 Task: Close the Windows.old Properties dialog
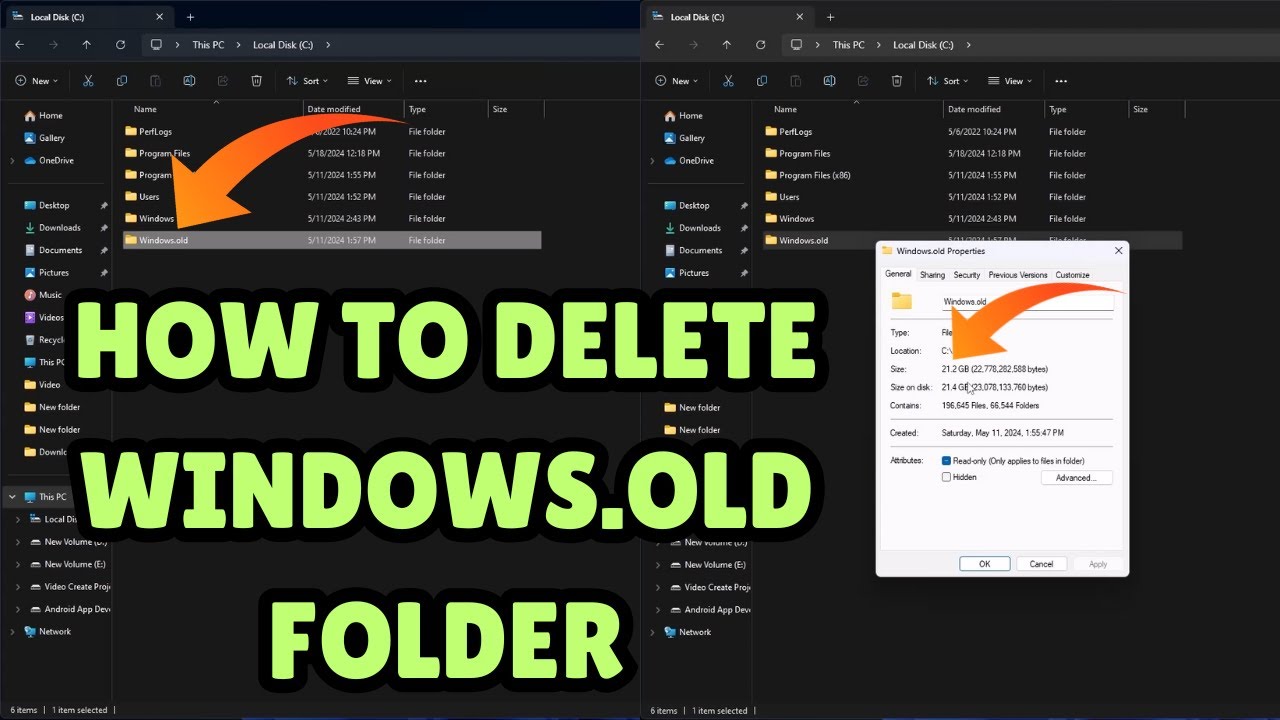pos(1118,251)
